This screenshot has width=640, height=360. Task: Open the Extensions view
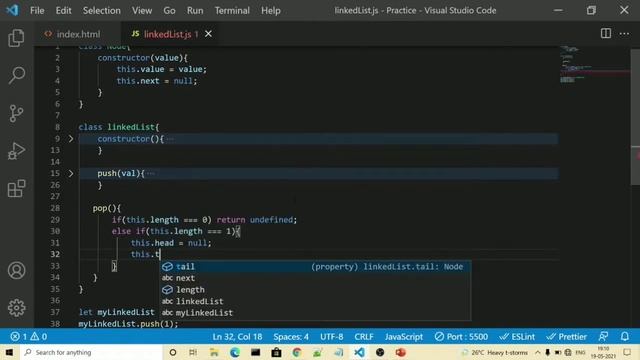click(16, 188)
